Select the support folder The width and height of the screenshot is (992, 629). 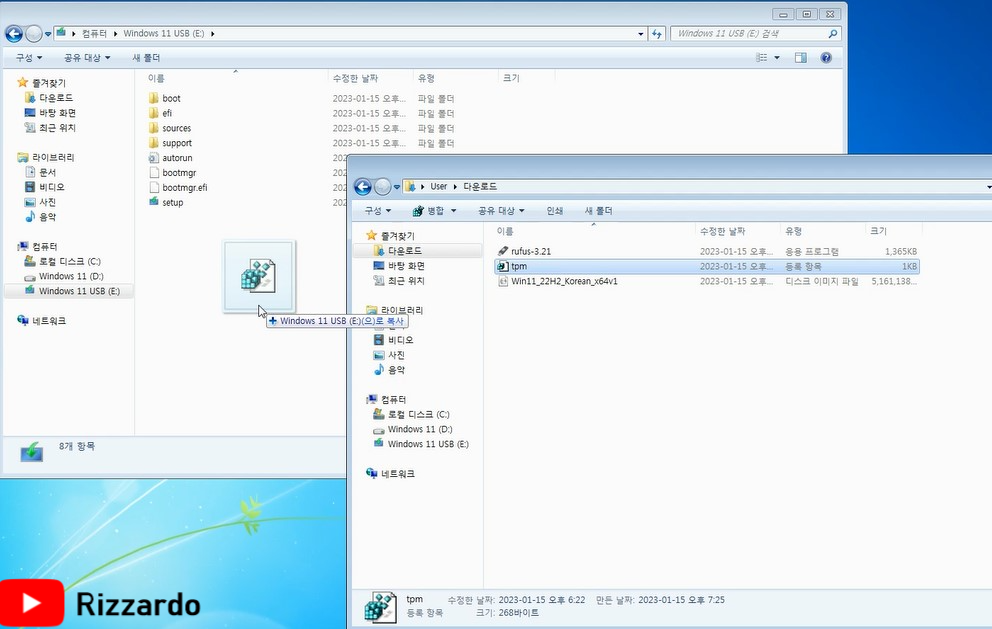point(177,143)
